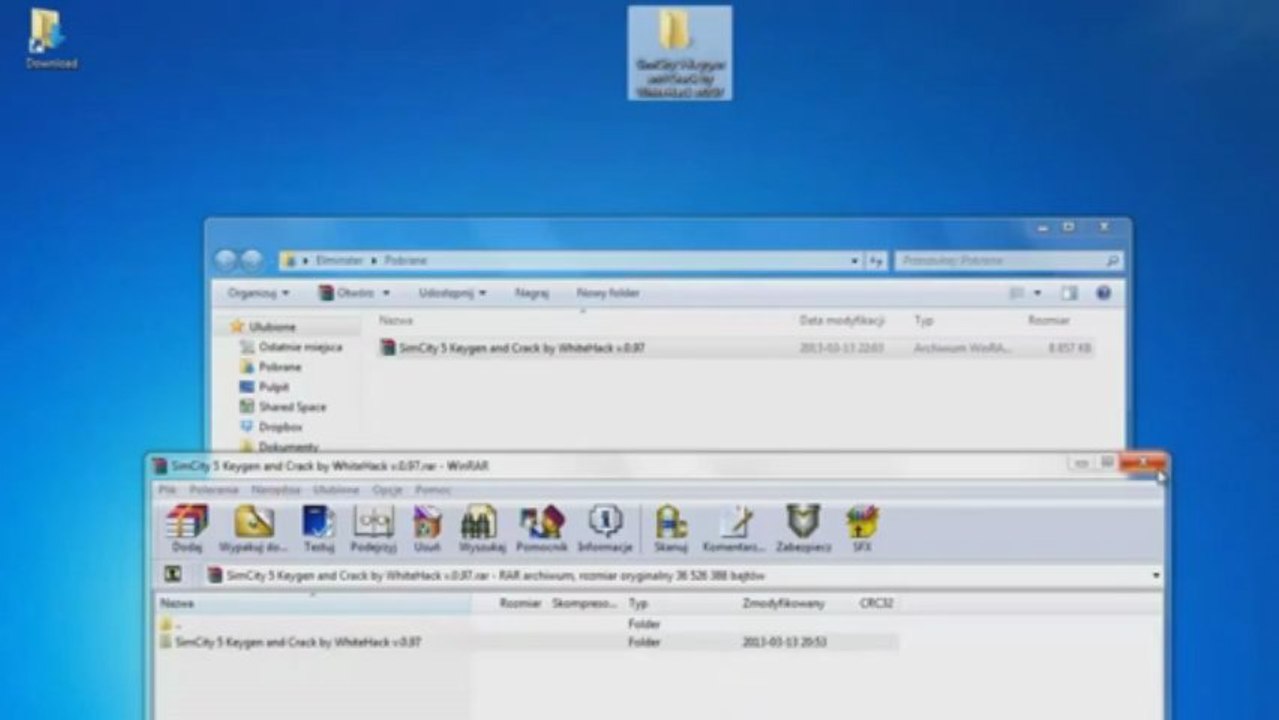
Task: Click the Explorer search box
Action: [x=1008, y=260]
